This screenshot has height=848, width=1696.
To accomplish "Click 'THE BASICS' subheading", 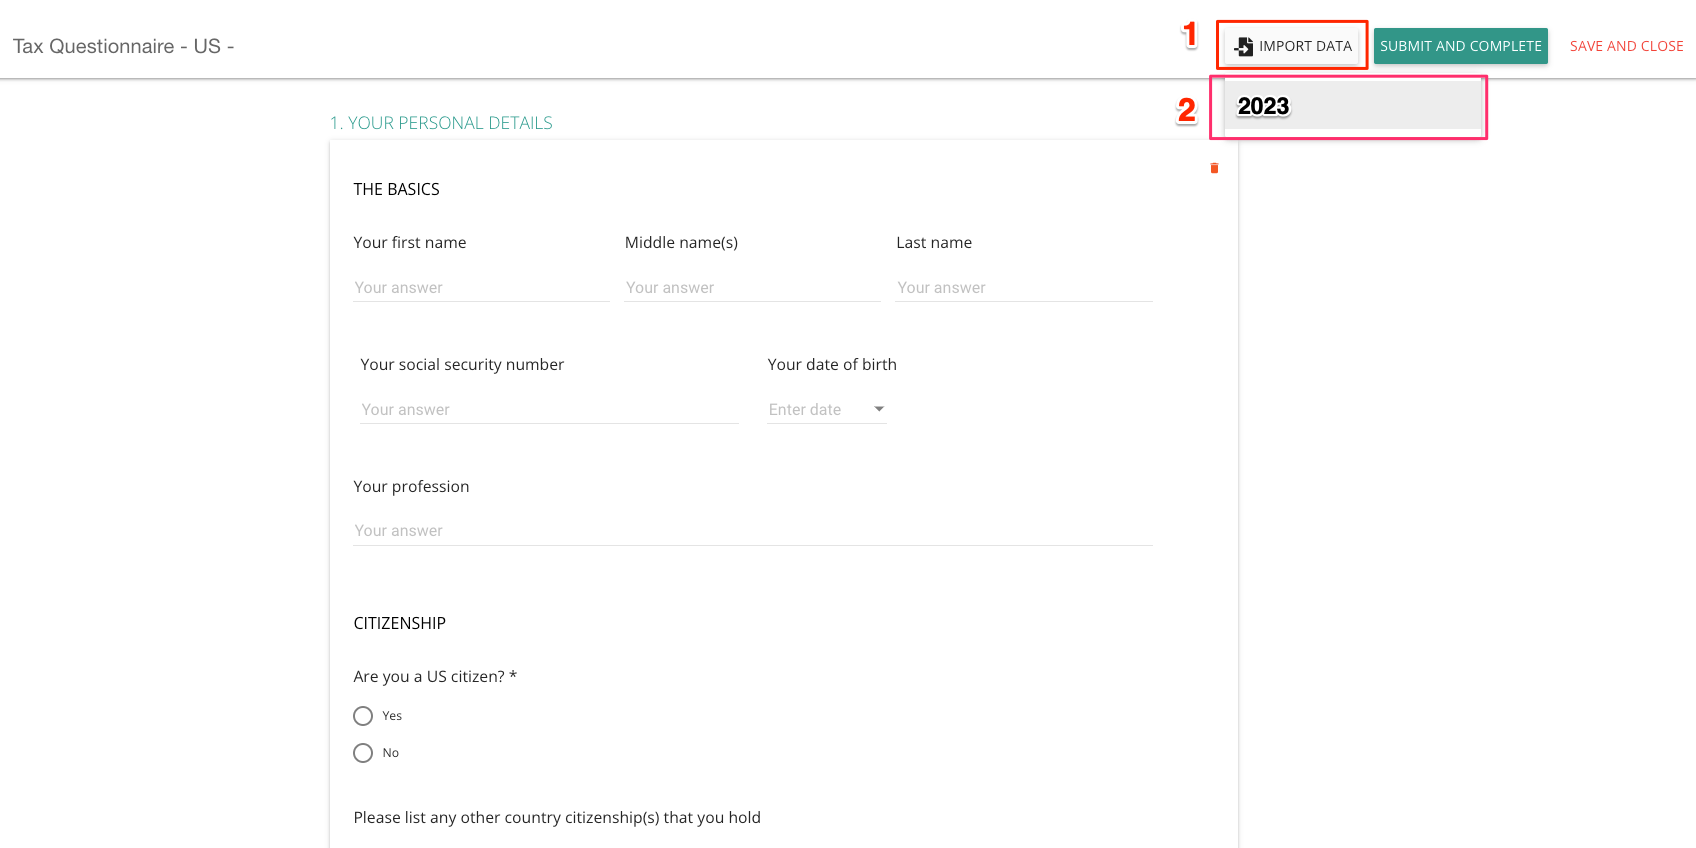I will click(396, 189).
